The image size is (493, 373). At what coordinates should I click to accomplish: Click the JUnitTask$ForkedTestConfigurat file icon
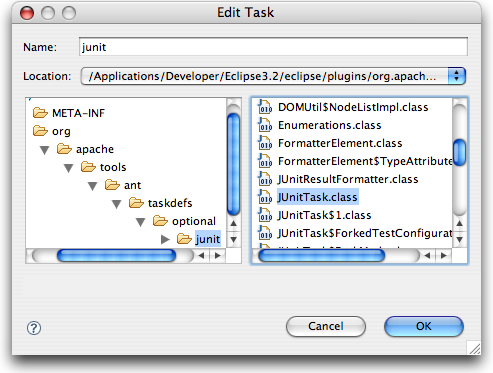(265, 233)
